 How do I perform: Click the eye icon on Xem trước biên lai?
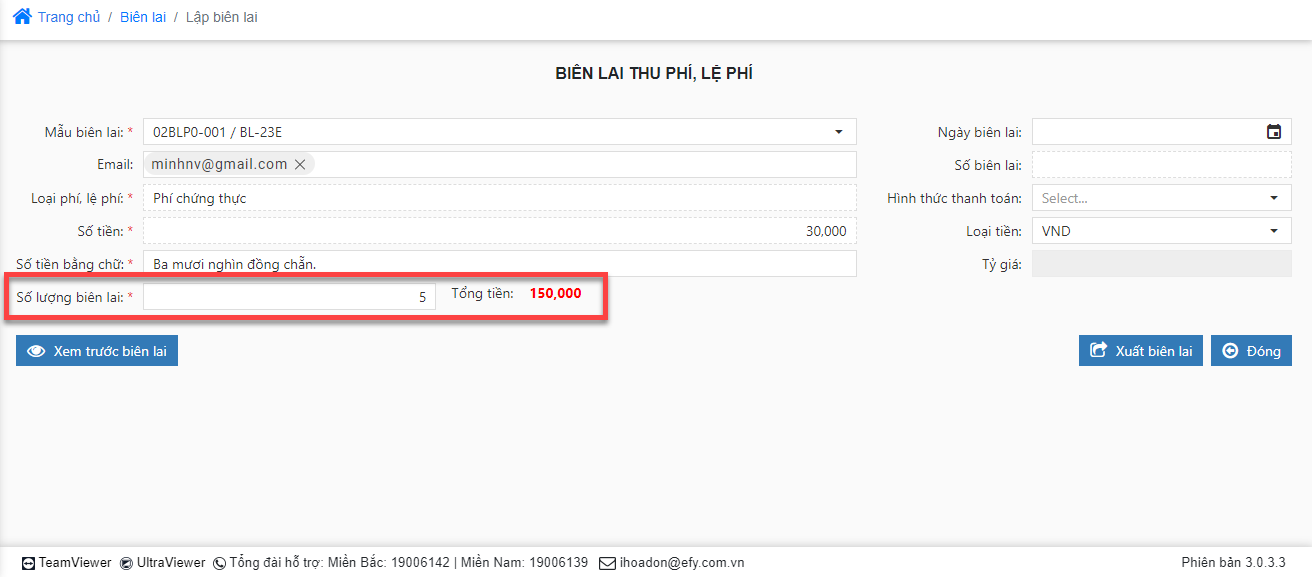coord(37,351)
